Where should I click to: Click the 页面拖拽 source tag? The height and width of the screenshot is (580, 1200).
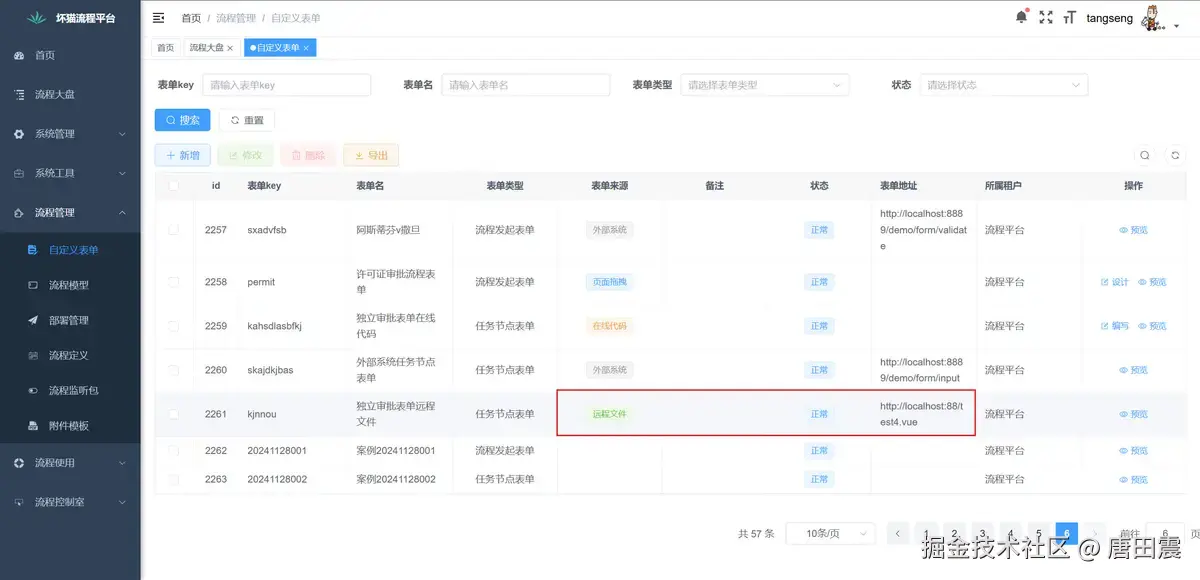[609, 282]
